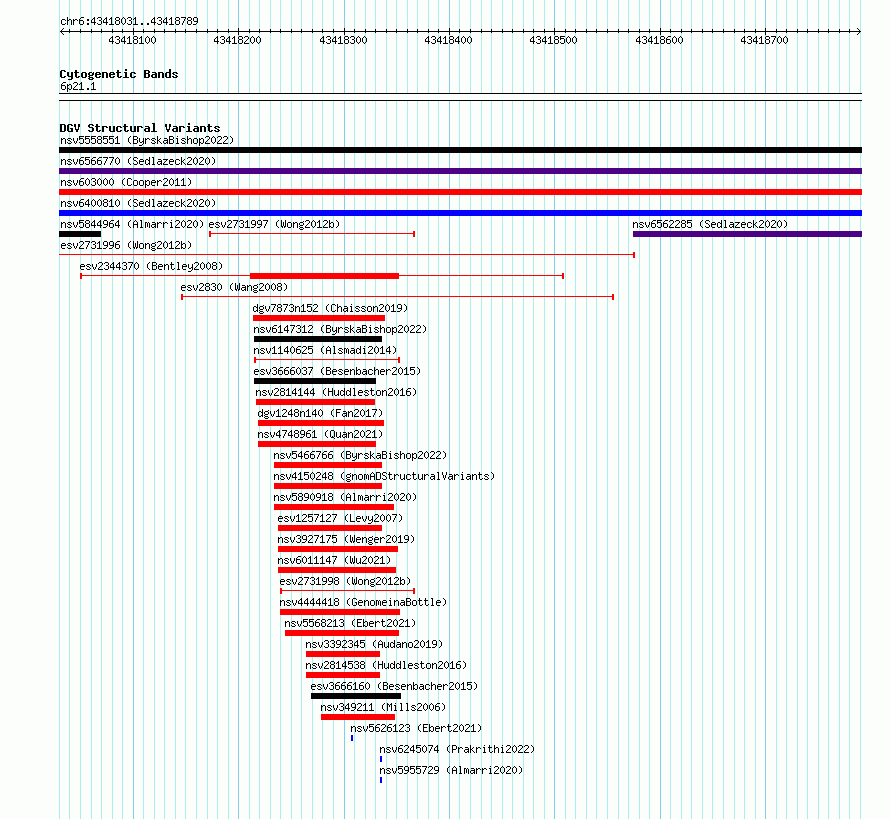
Task: Open nsv5955729 (Almarri2020) variant
Action: pyautogui.click(x=451, y=770)
